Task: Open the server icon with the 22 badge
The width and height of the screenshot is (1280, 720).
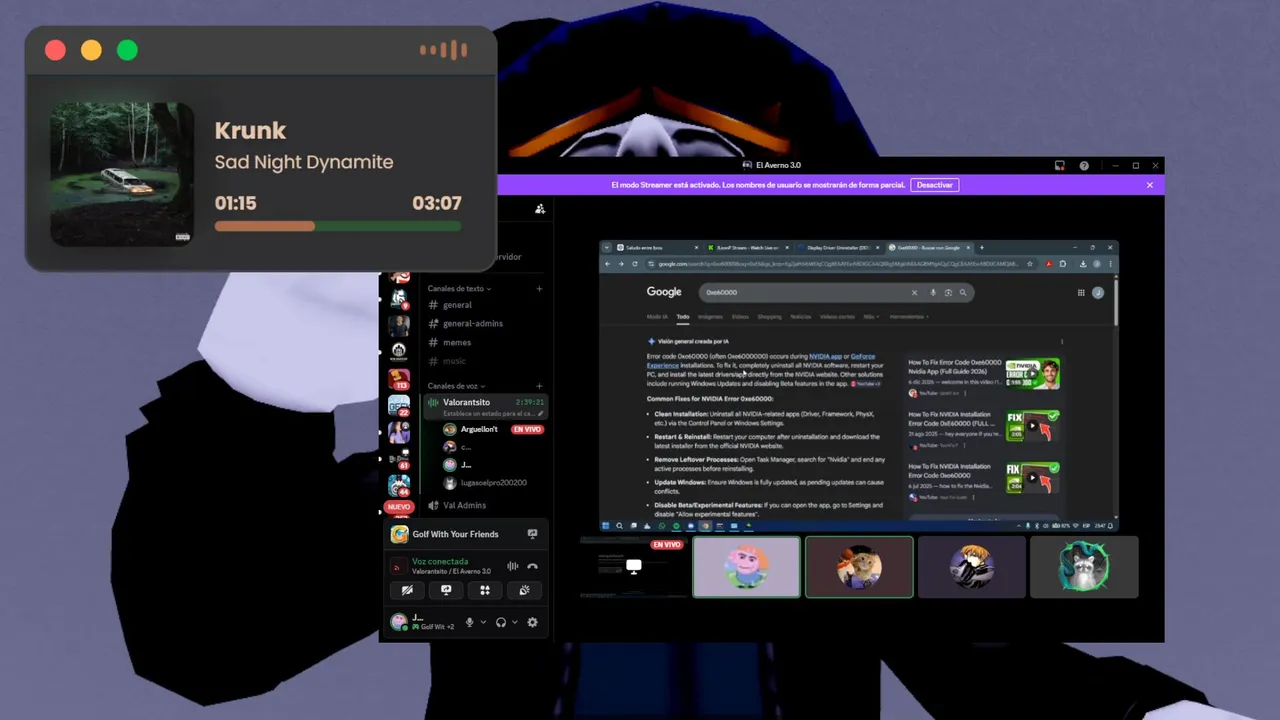Action: coord(399,406)
